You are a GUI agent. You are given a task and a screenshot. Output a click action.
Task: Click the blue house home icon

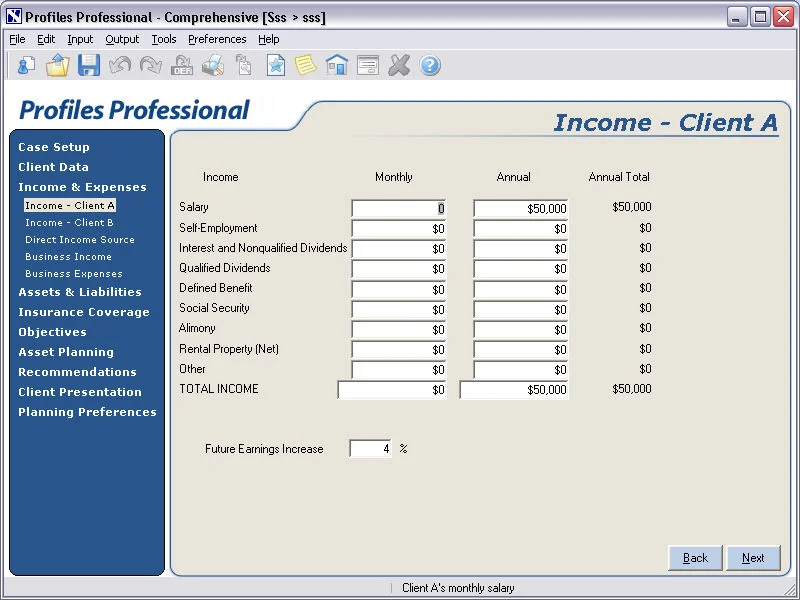point(337,65)
